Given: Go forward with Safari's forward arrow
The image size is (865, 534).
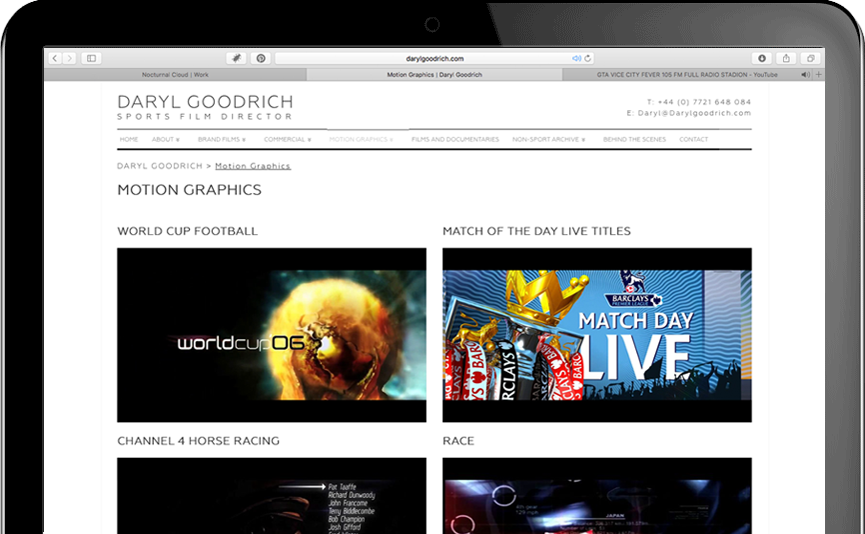Looking at the screenshot, I should pyautogui.click(x=69, y=58).
